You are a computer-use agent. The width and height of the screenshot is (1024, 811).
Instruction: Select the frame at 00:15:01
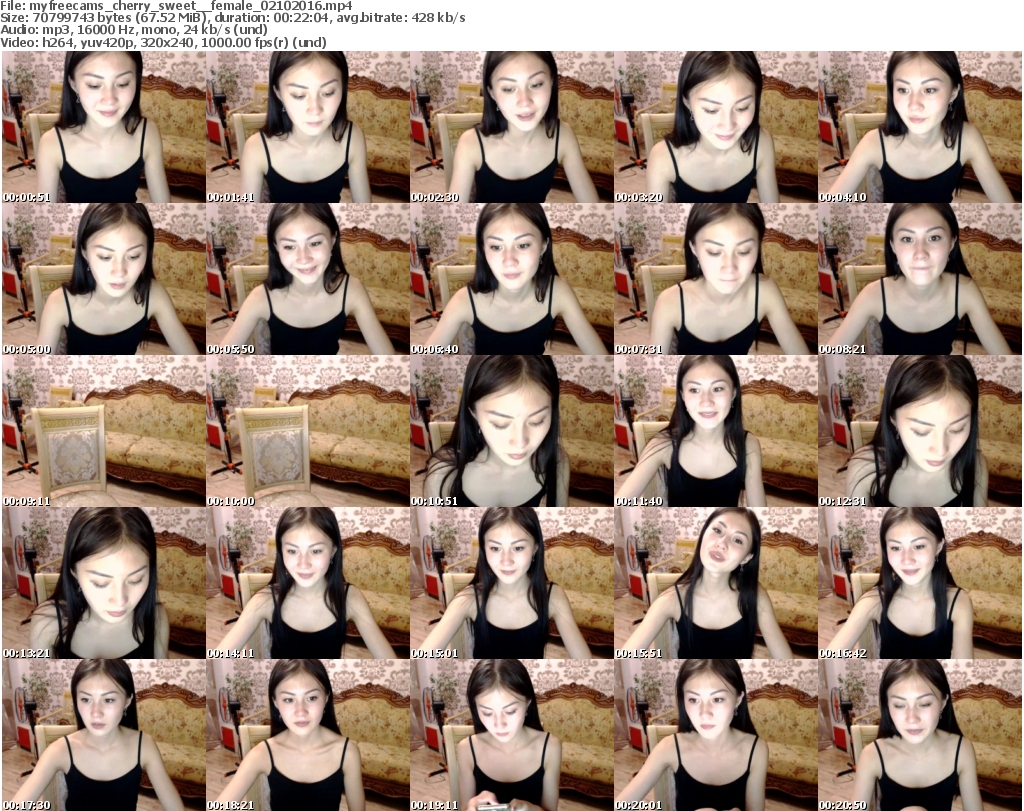pos(511,583)
